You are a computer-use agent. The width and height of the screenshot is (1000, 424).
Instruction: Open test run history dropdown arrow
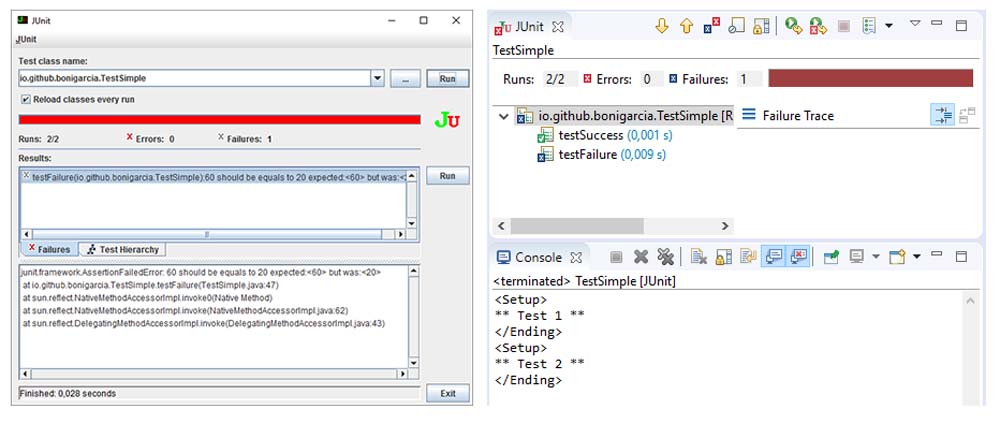(x=889, y=26)
